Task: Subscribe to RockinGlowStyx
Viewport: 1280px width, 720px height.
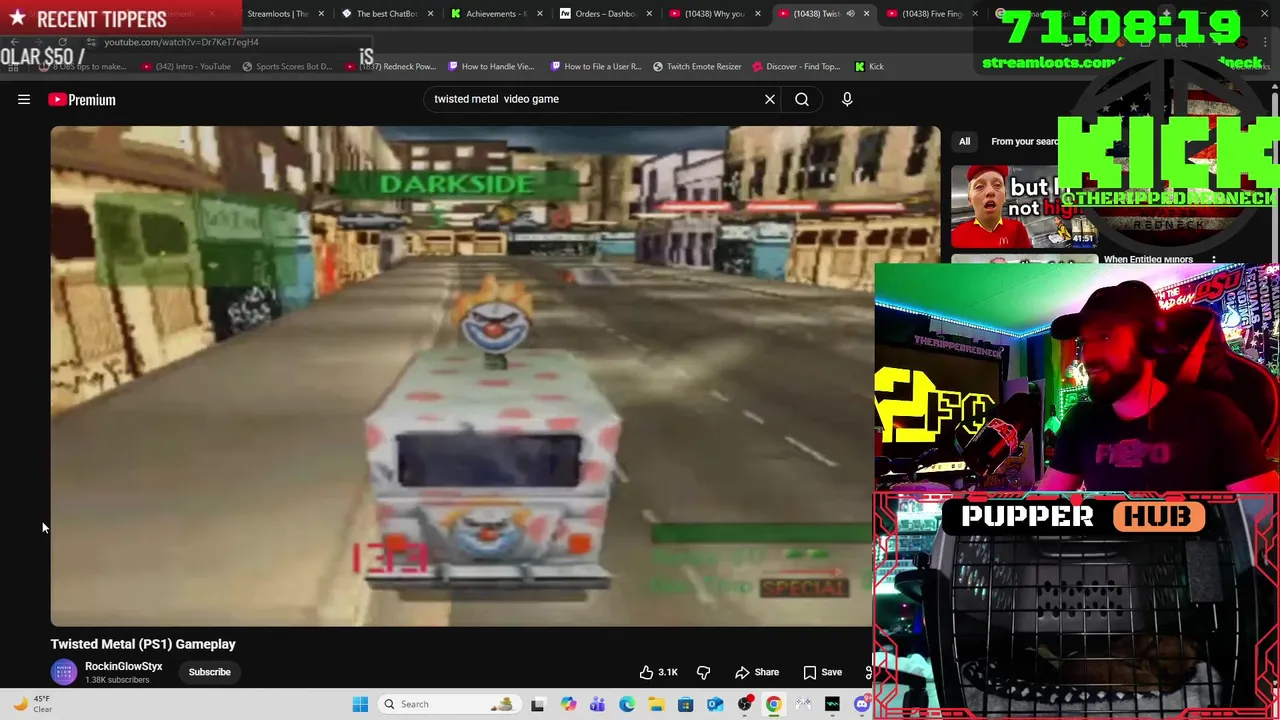Action: pyautogui.click(x=210, y=672)
